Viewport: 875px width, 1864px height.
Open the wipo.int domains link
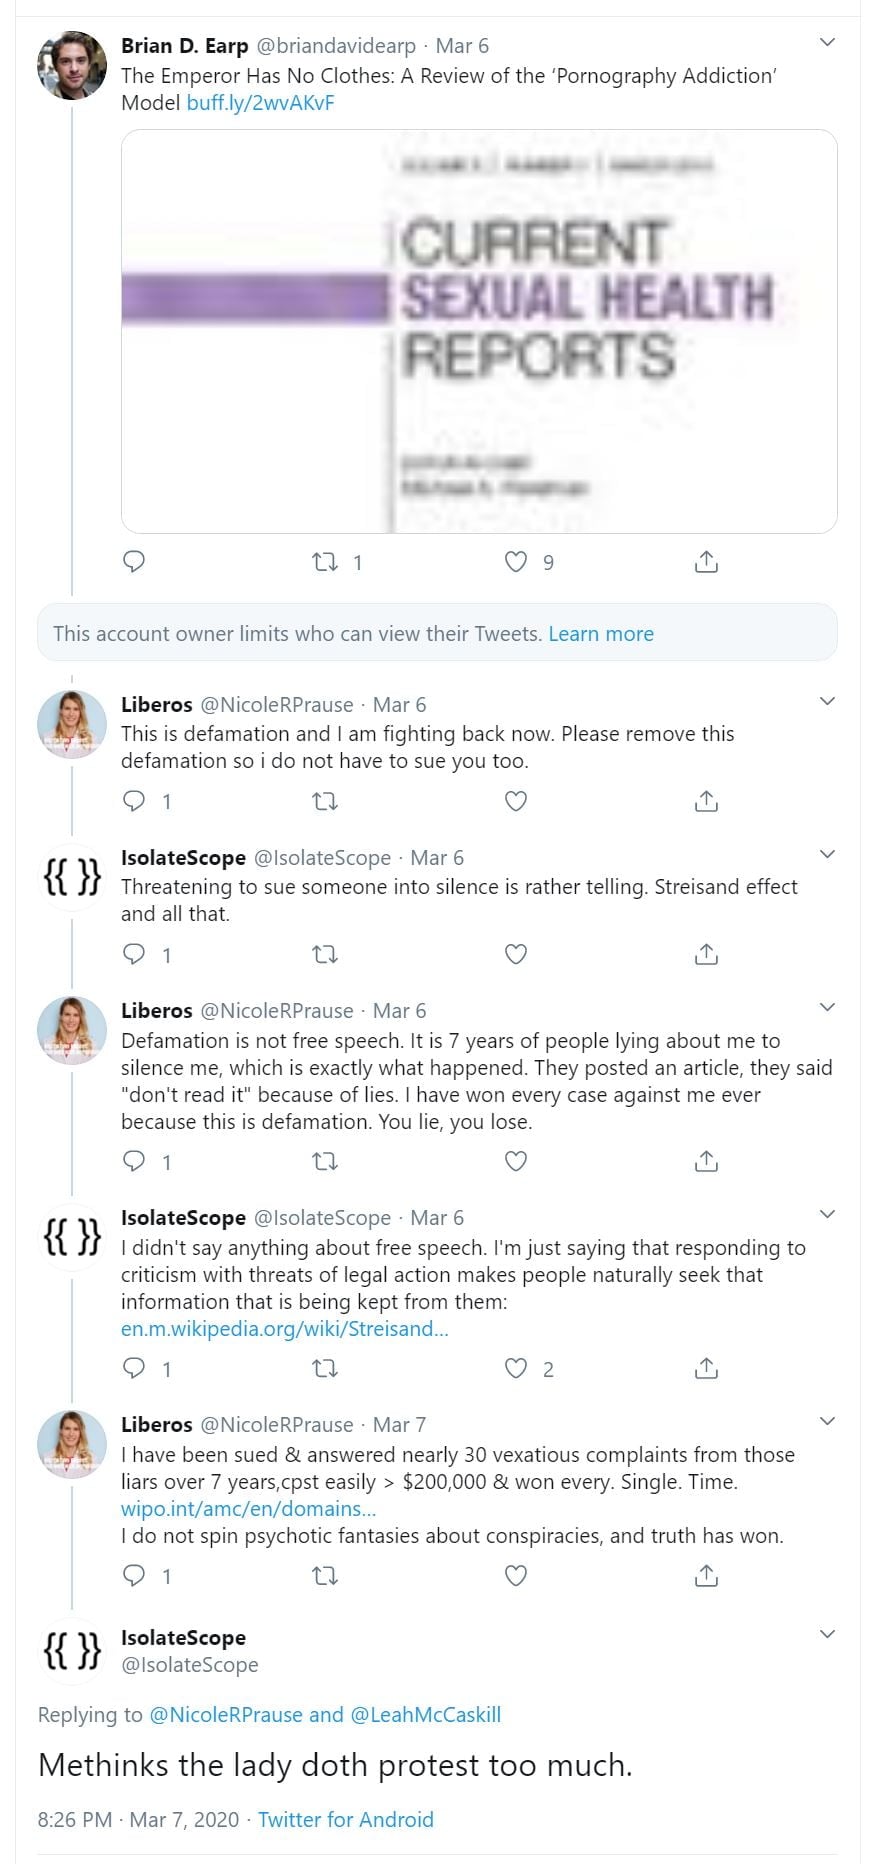point(249,1509)
